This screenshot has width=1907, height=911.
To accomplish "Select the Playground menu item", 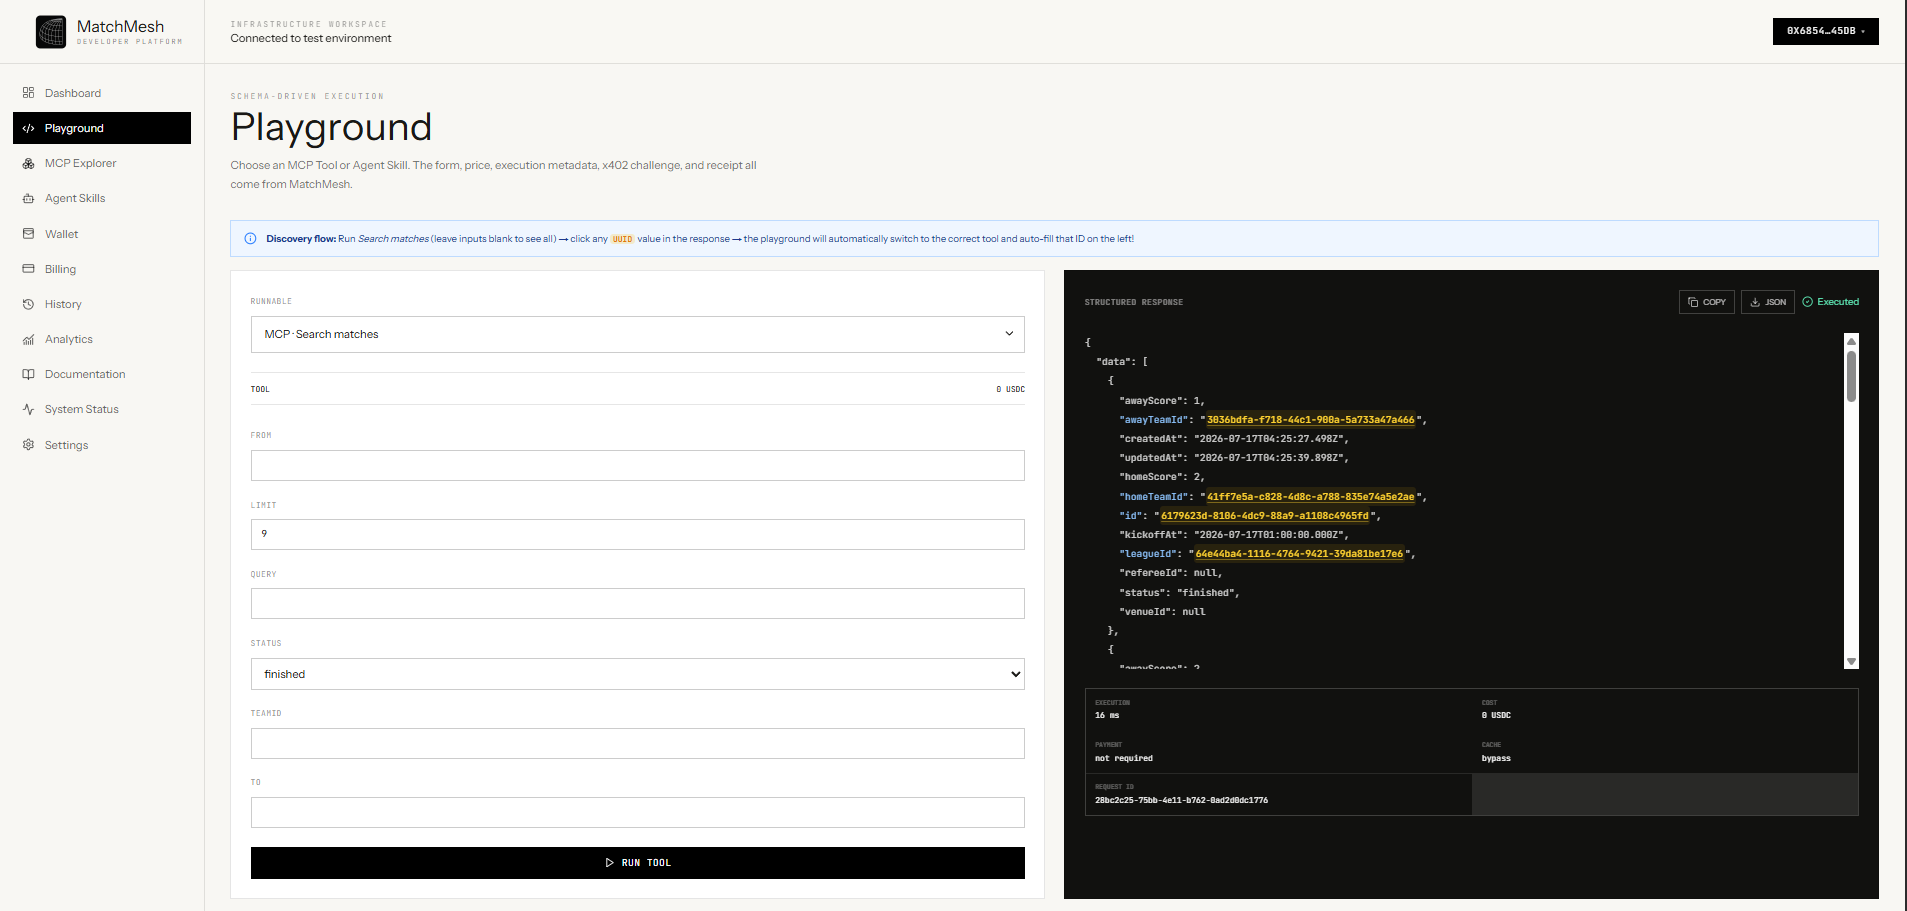I will coord(102,128).
